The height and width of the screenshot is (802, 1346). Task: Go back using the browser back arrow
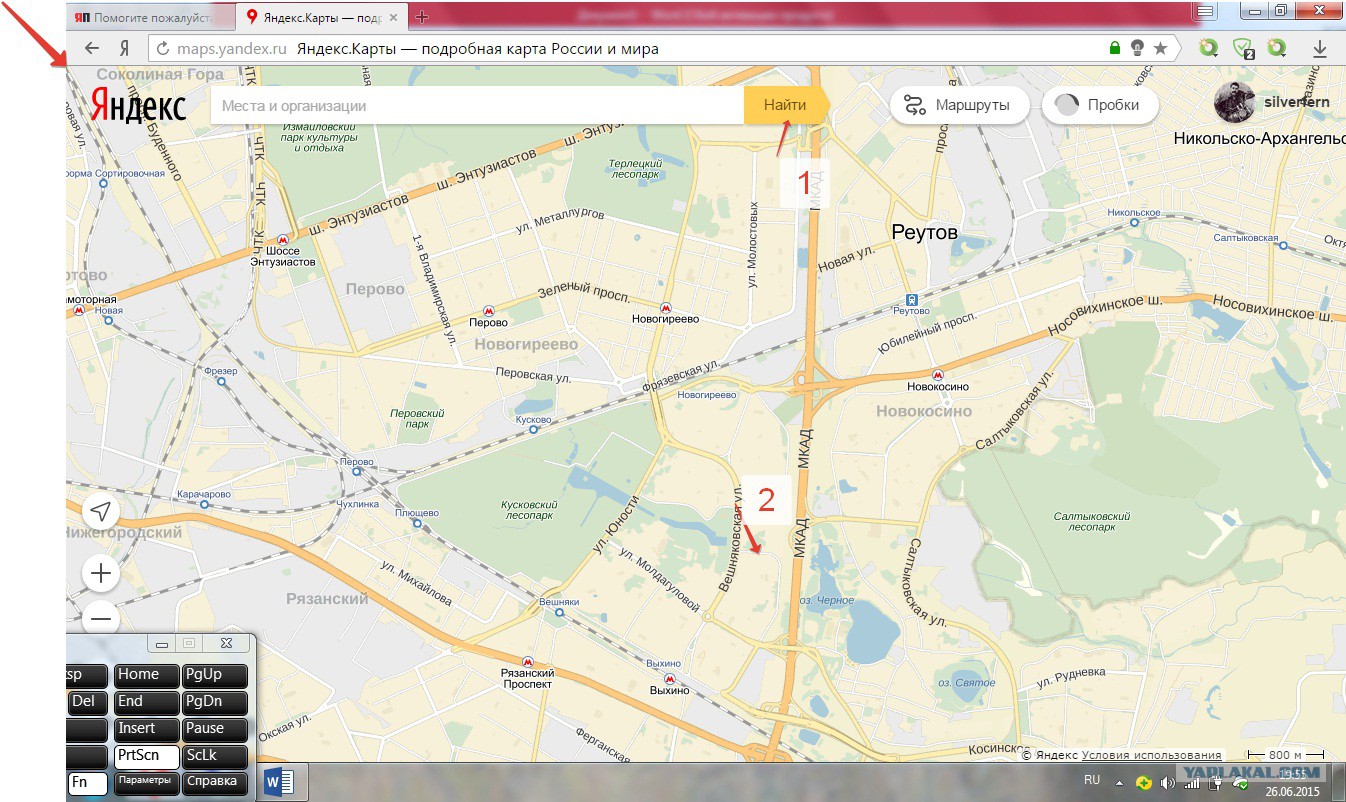coord(92,48)
